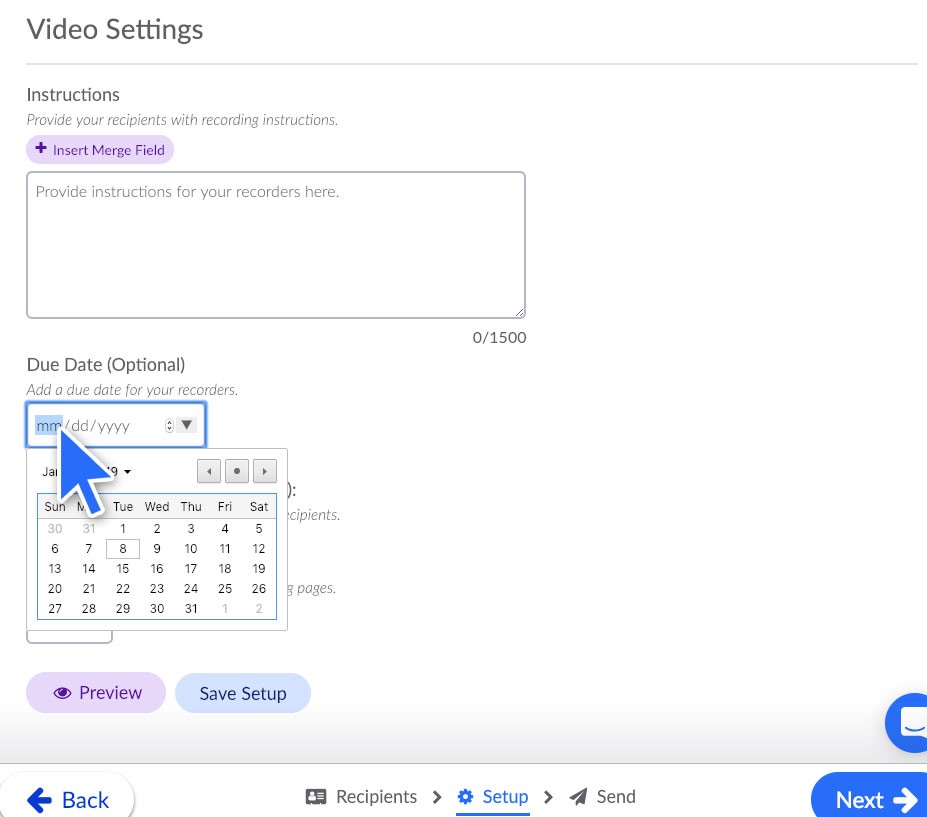
Task: Click the Insert Merge Field plus icon
Action: point(41,149)
